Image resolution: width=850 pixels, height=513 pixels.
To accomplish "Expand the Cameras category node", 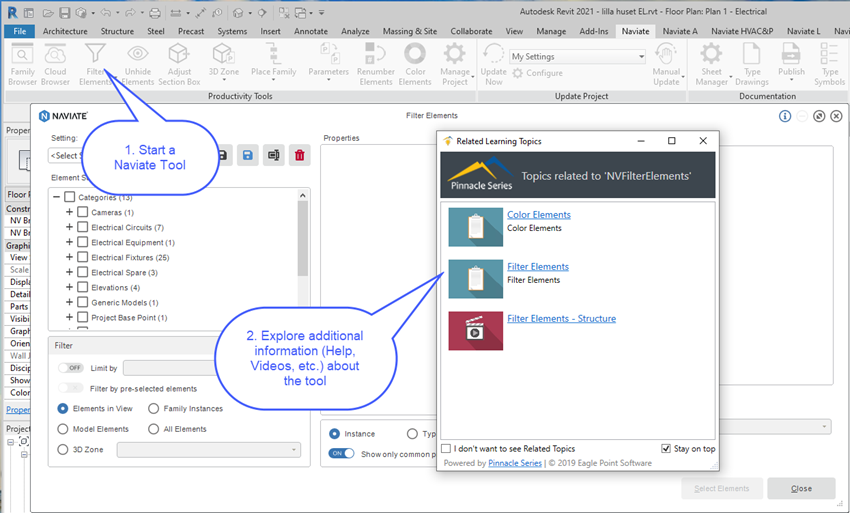I will coord(69,212).
